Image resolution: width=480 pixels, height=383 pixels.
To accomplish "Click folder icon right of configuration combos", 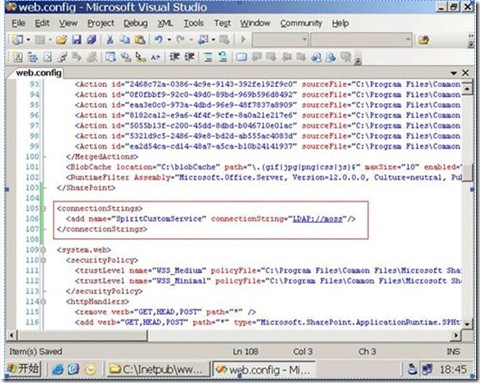I will (x=424, y=40).
